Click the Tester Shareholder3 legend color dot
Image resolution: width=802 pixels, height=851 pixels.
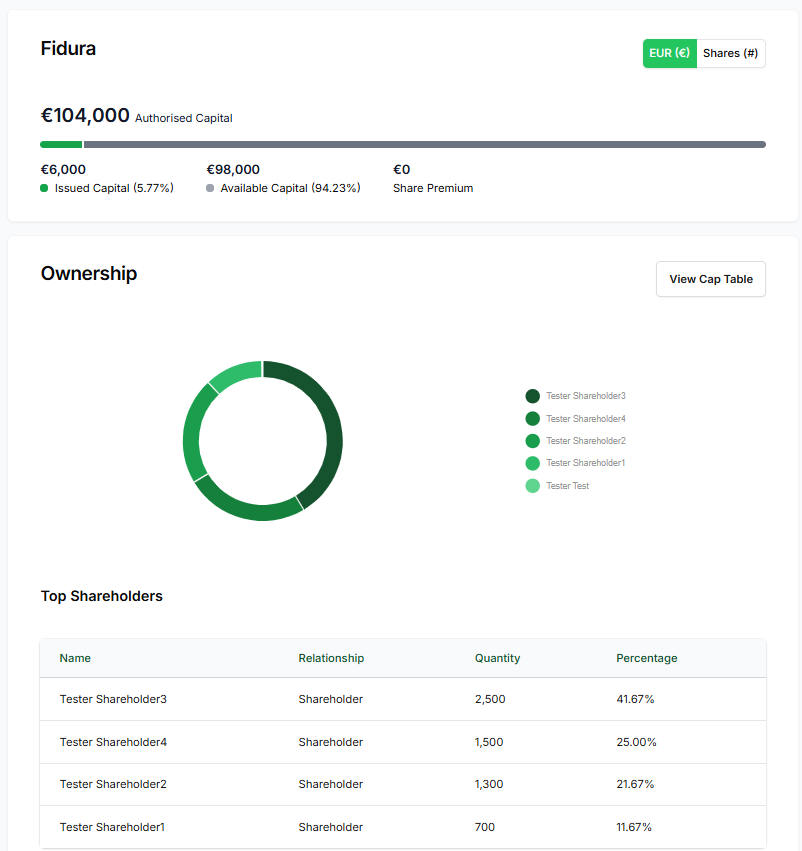[532, 396]
